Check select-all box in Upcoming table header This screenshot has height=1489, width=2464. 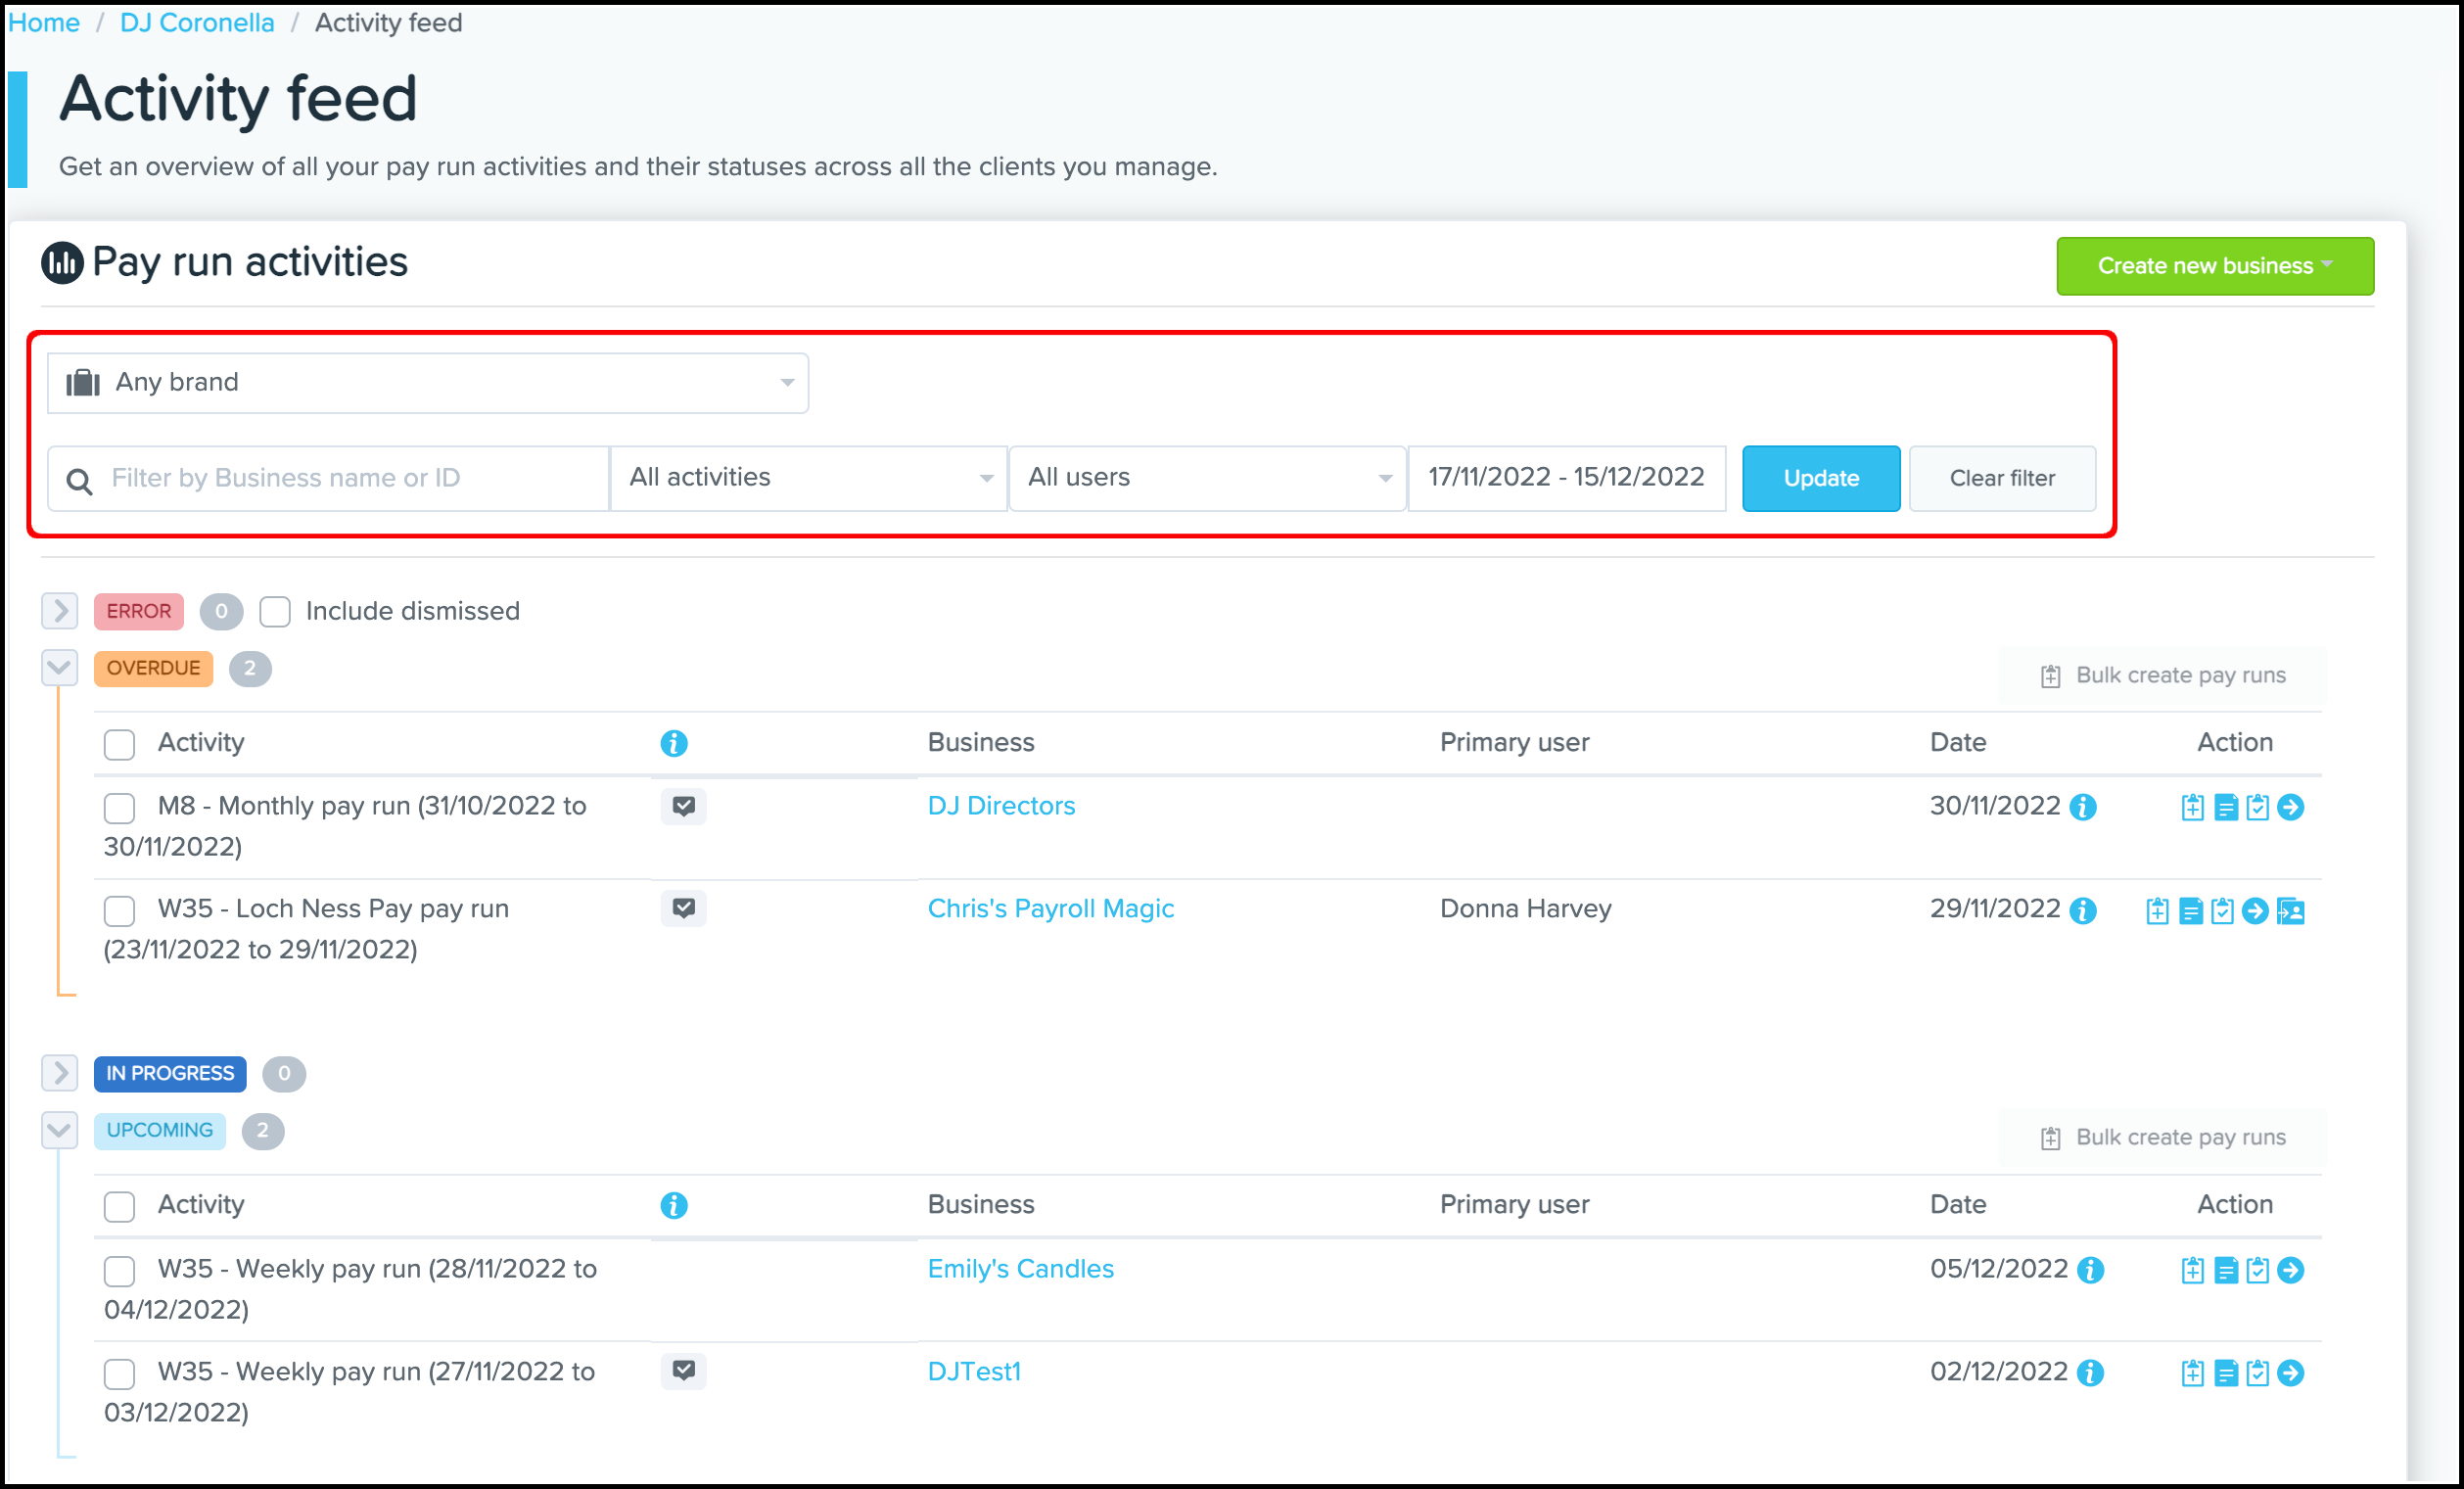119,1206
